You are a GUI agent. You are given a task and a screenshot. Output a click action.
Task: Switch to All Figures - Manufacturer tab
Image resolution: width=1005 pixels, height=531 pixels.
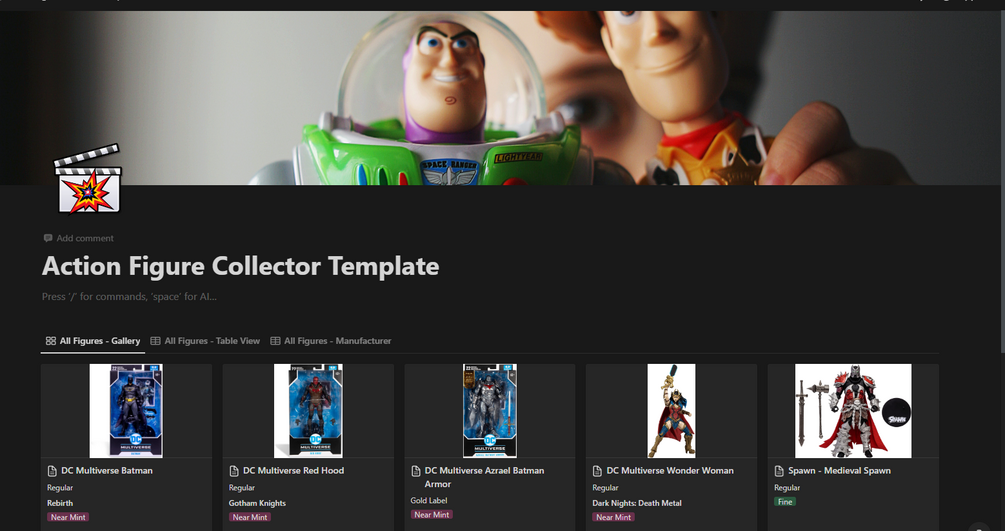click(x=331, y=341)
